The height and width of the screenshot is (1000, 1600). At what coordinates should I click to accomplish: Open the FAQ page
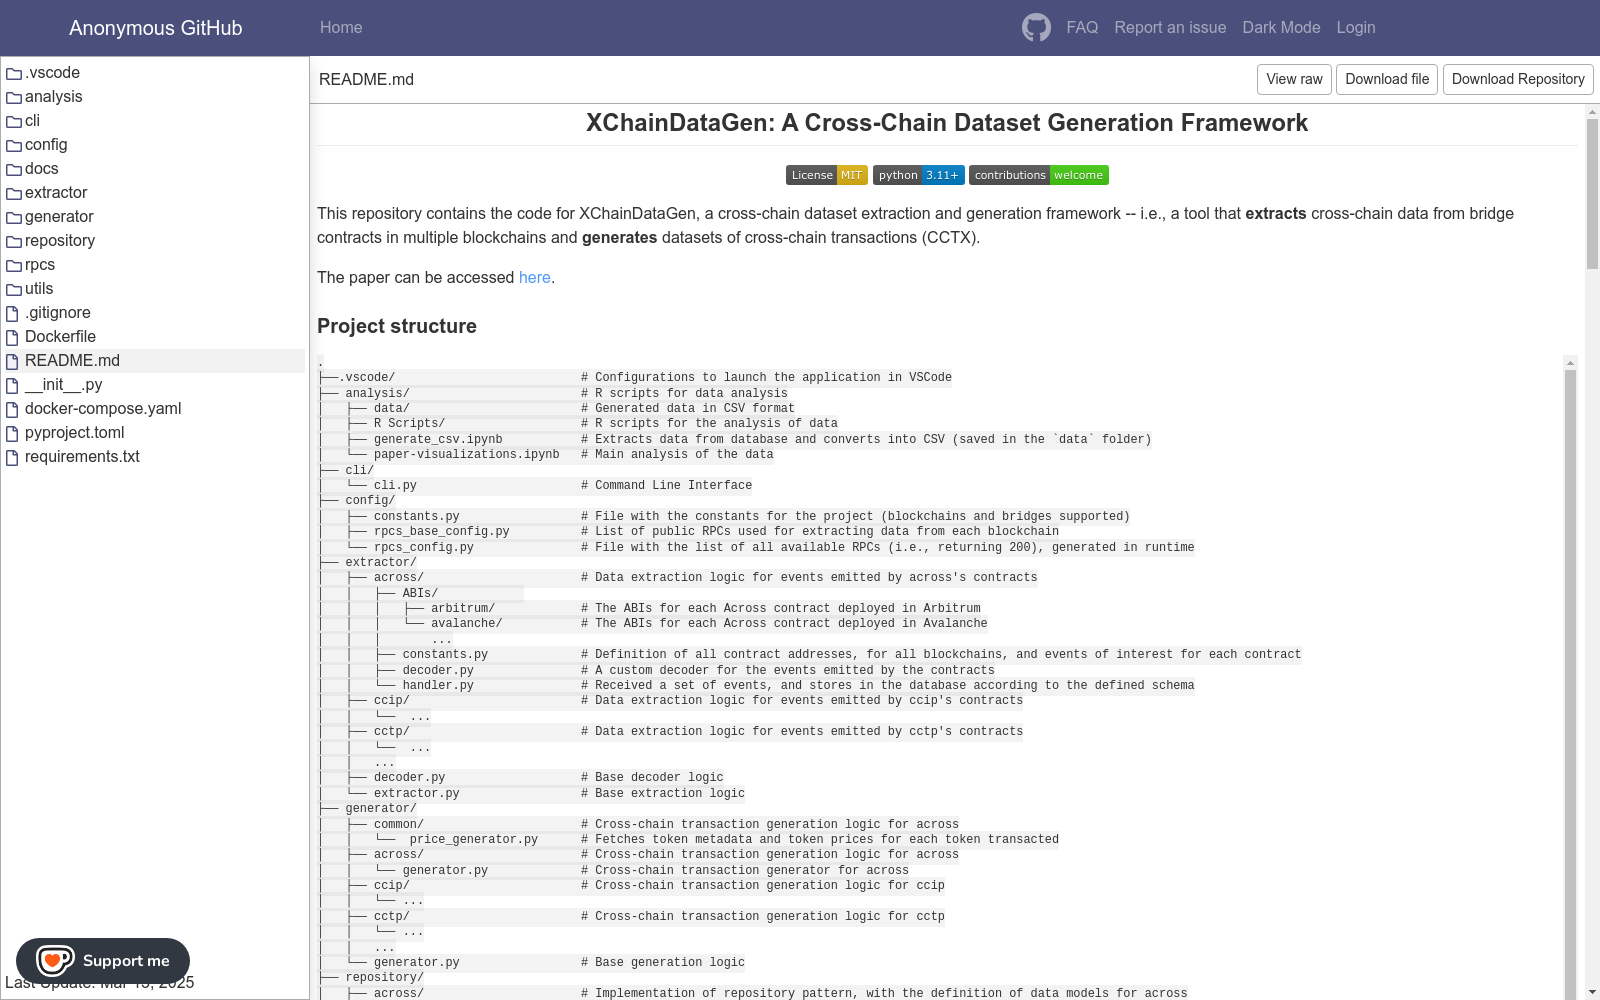[1082, 28]
